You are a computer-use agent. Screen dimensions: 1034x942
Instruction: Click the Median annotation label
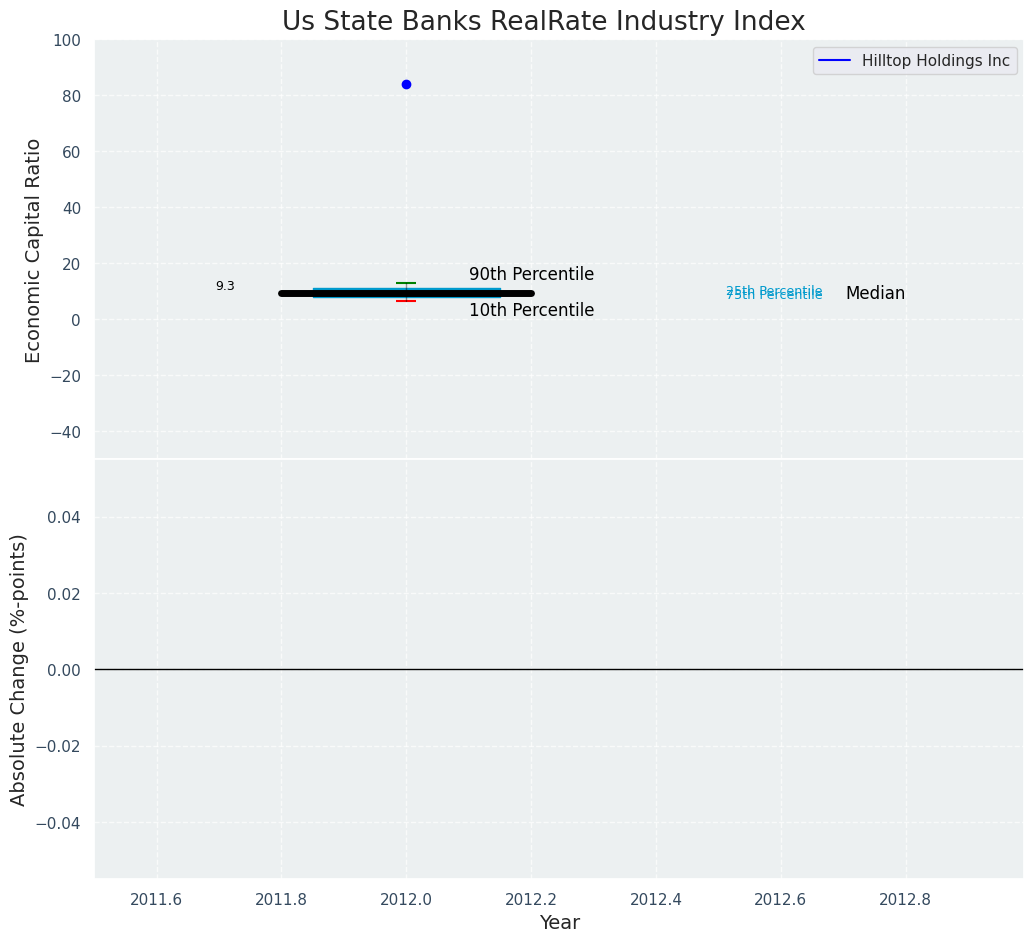[x=875, y=293]
